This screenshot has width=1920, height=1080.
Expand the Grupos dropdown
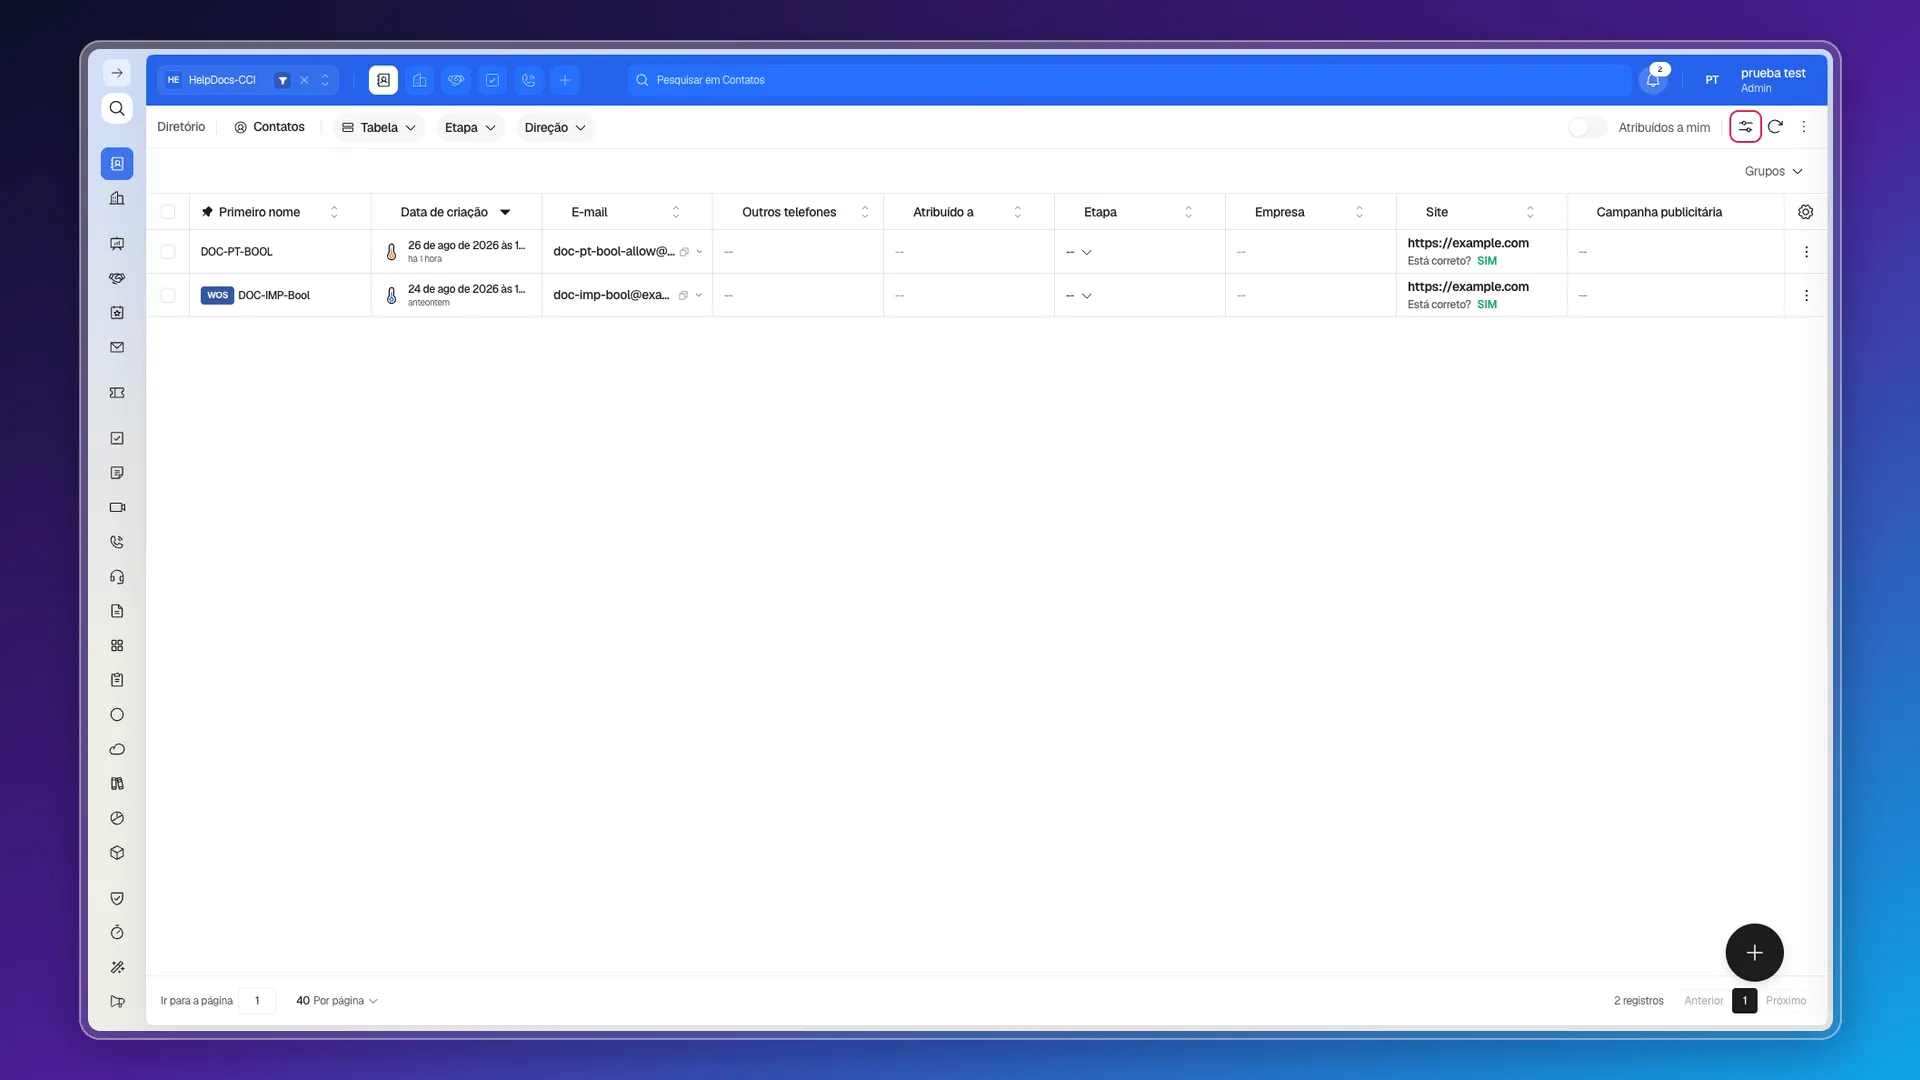[x=1773, y=171]
